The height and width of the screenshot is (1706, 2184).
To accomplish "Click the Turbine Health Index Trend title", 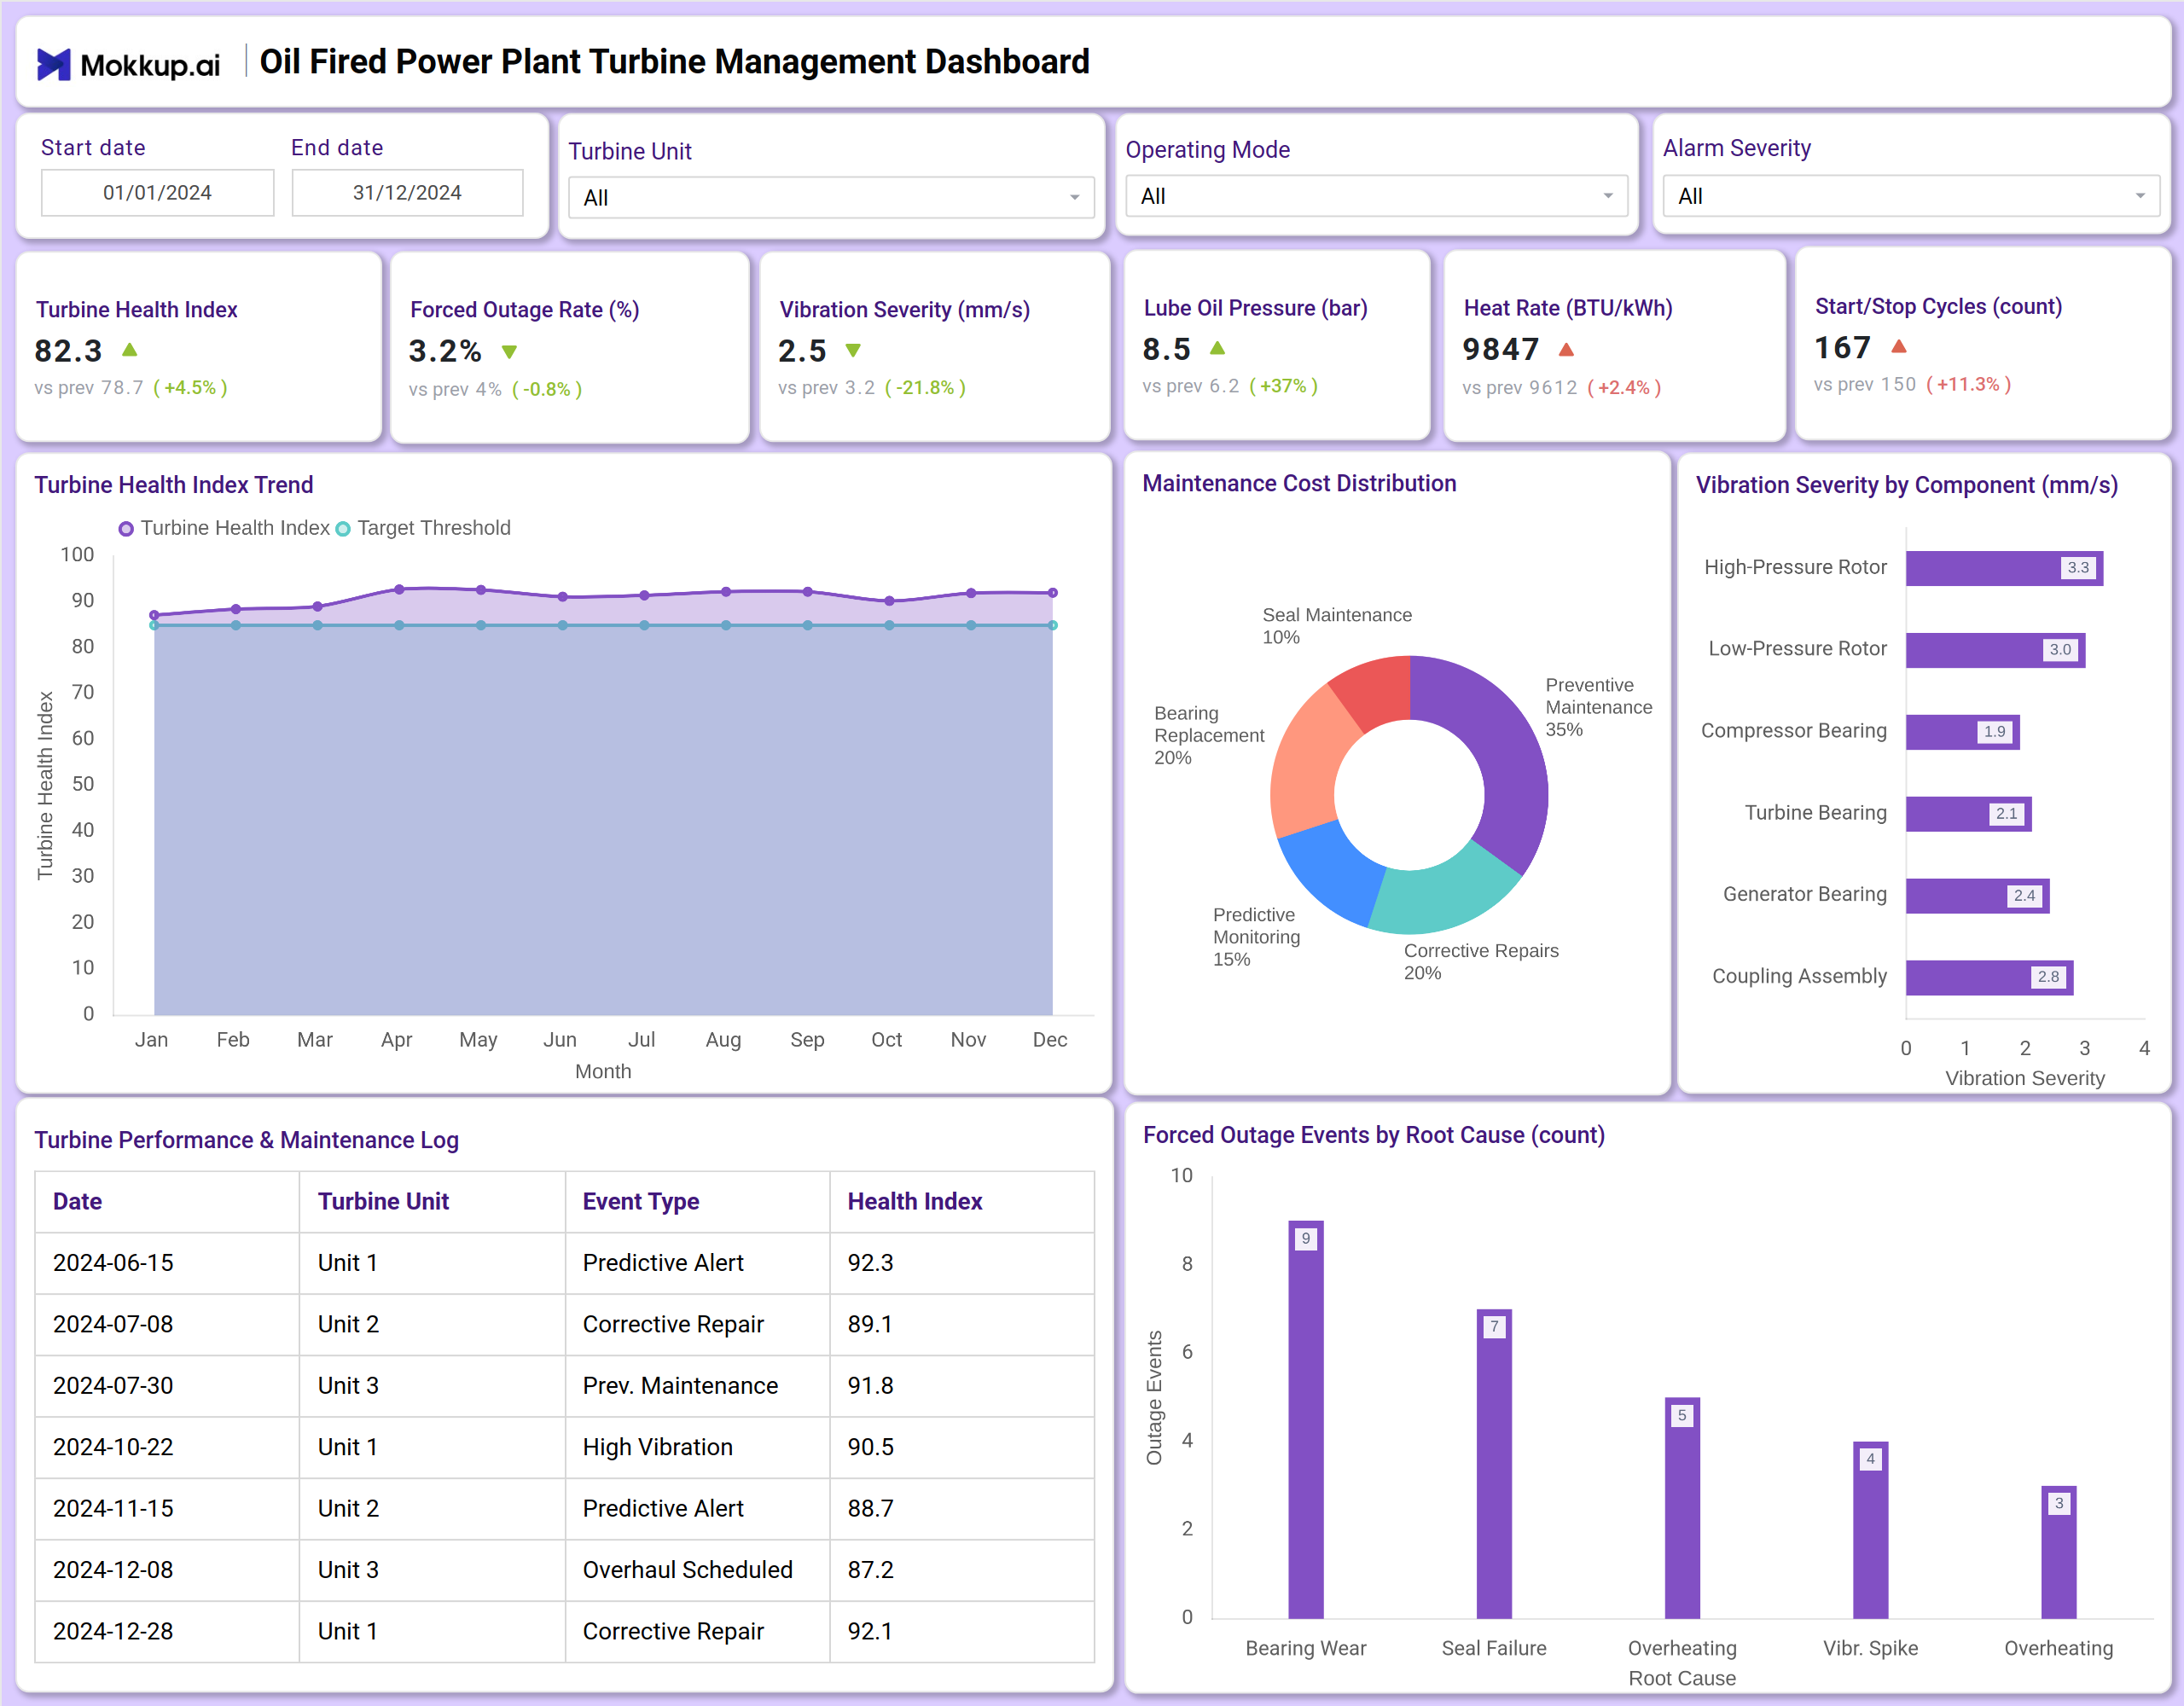I will [x=174, y=485].
